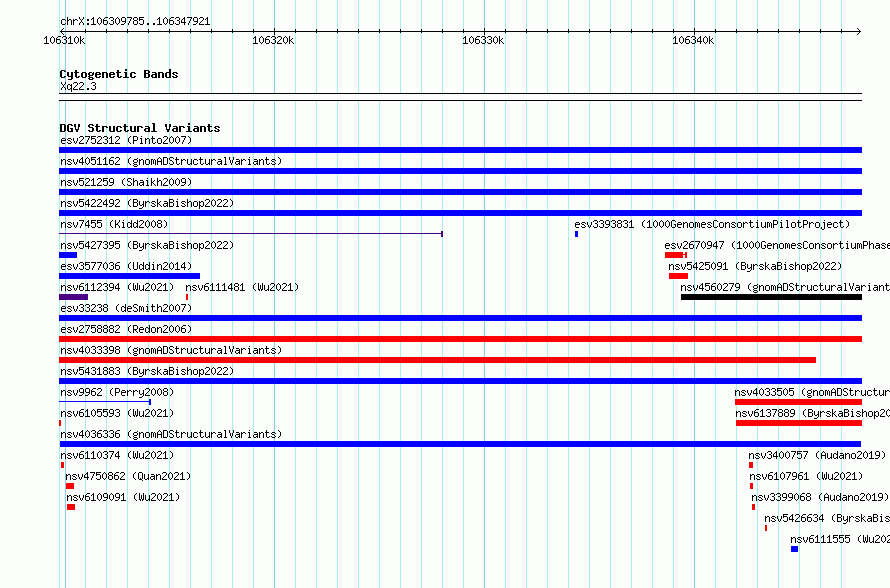Viewport: 890px width, 588px height.
Task: Open nsv9962 (Perry2008) label
Action: coord(117,392)
